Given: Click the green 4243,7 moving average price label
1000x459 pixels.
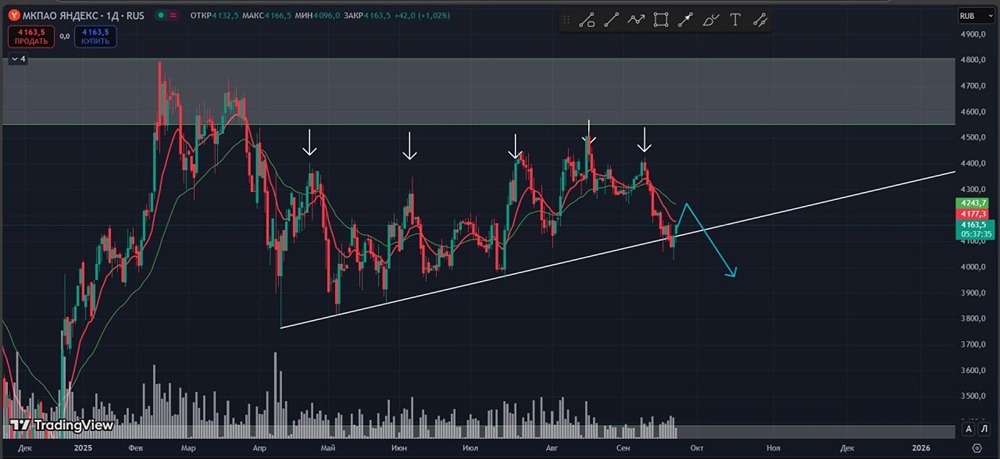Looking at the screenshot, I should point(971,203).
